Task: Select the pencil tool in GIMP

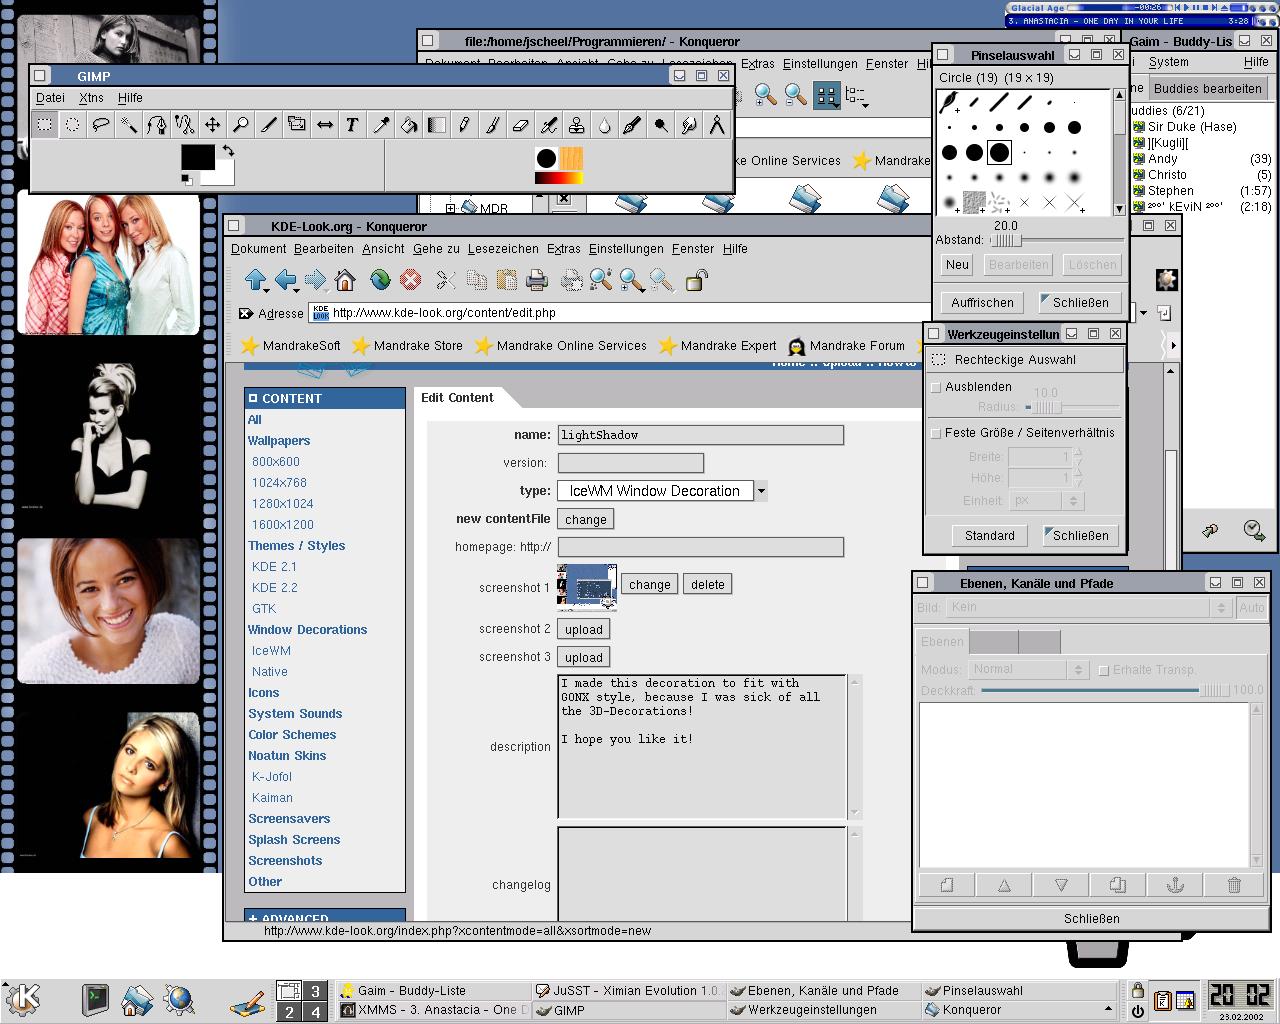Action: [465, 125]
